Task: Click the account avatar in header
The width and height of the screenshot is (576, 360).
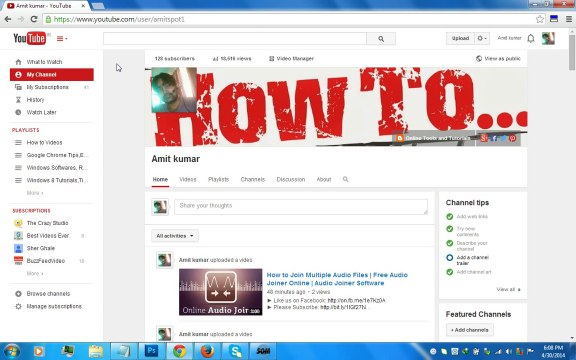Action: (548, 38)
